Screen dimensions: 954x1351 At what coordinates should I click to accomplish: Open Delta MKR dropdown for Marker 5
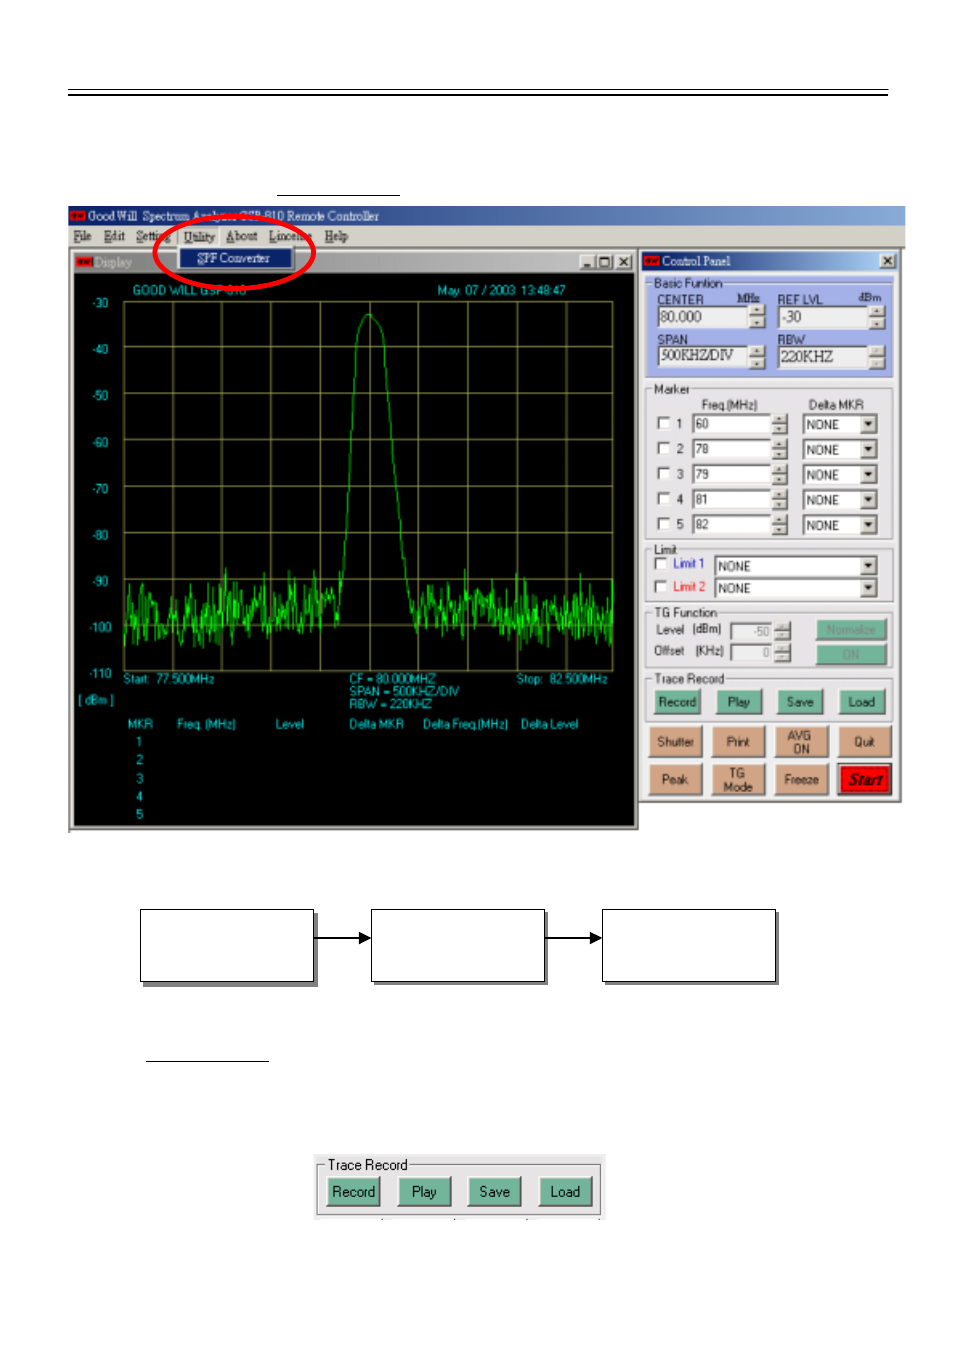[868, 524]
